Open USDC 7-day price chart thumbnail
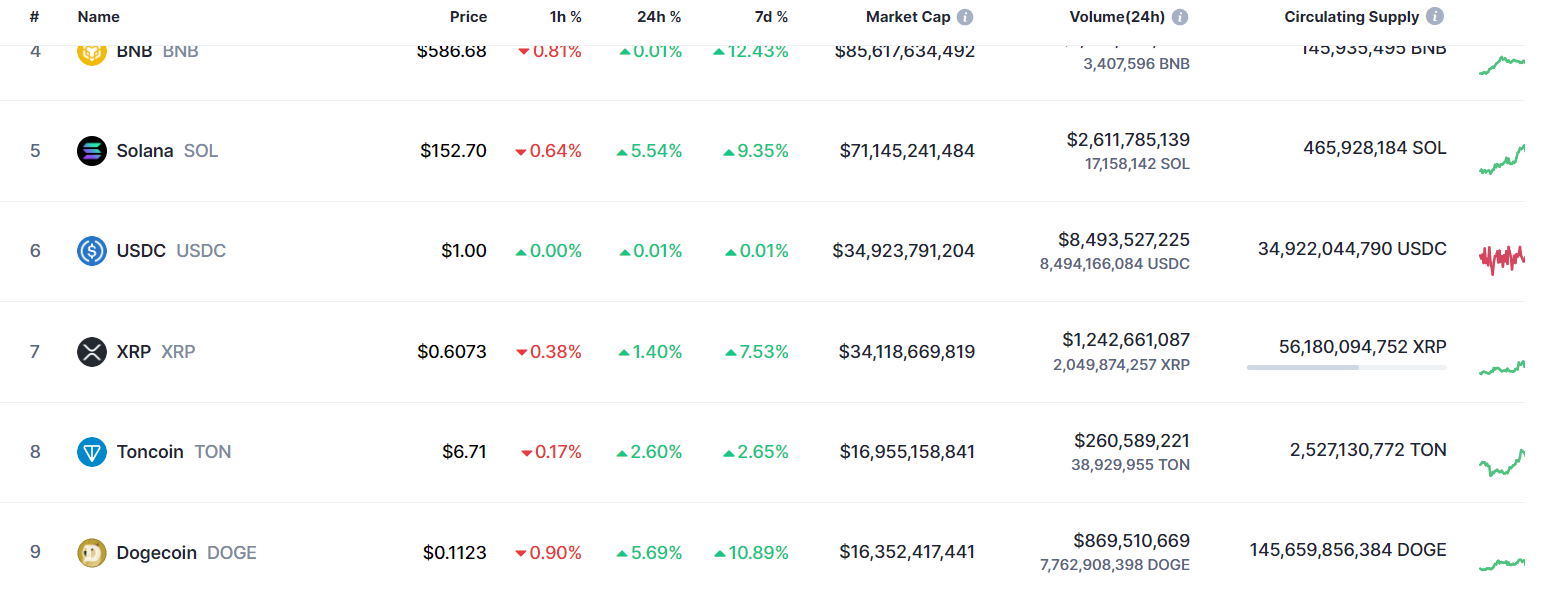The height and width of the screenshot is (602, 1542). 1501,258
